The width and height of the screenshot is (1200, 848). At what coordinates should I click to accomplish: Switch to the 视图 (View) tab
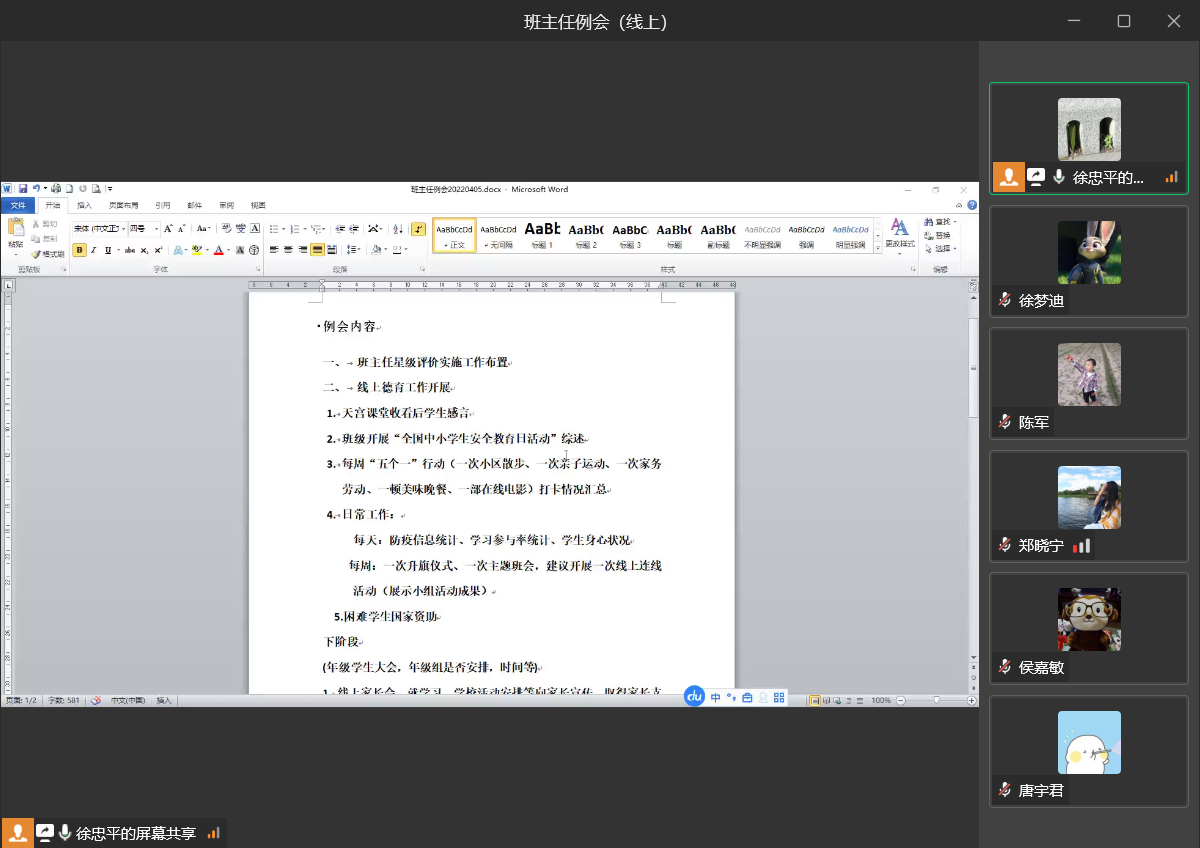(258, 205)
